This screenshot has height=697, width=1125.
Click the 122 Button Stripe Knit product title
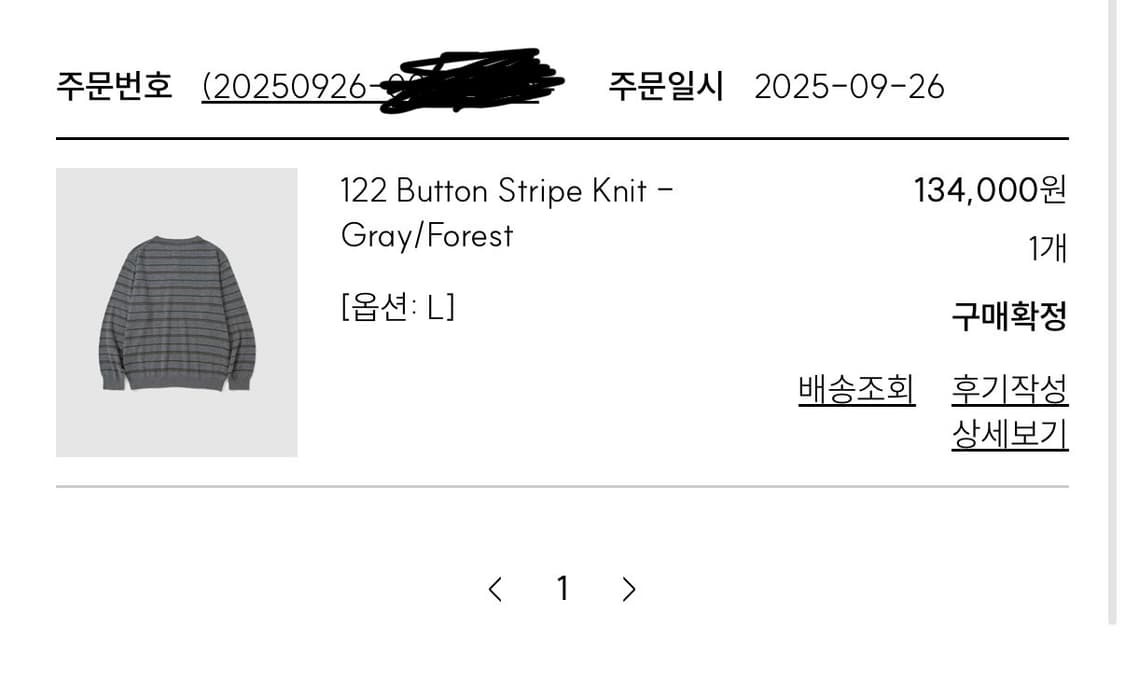pyautogui.click(x=505, y=190)
